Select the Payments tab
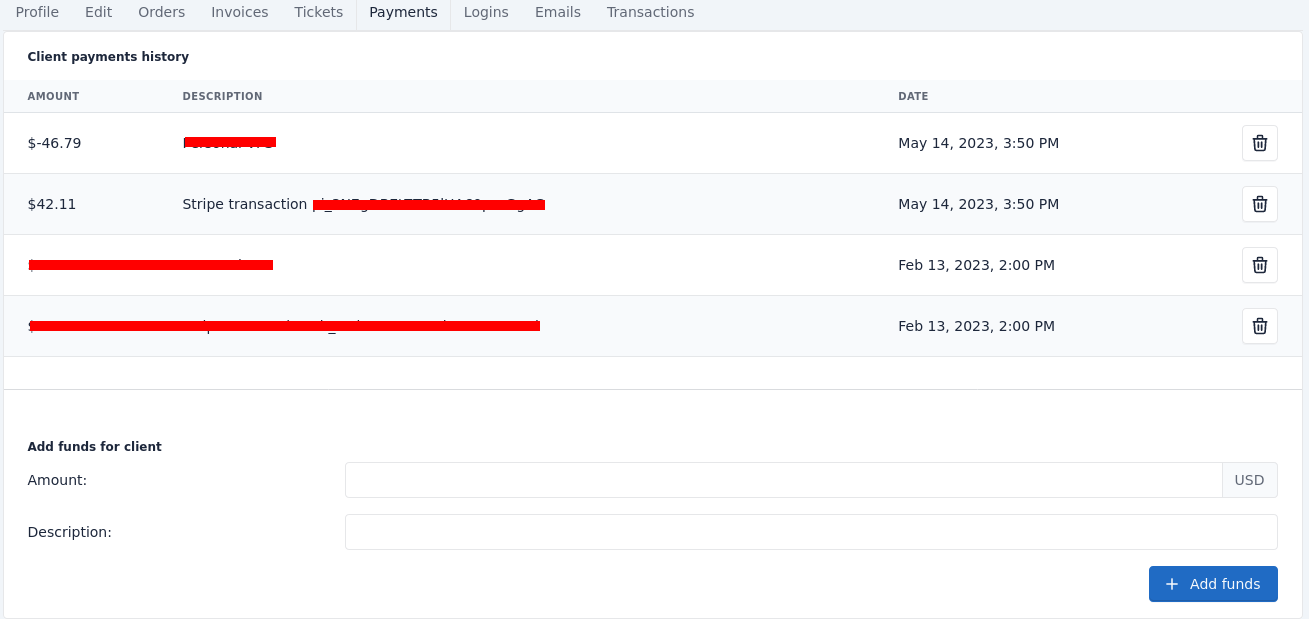This screenshot has height=619, width=1309. 403,12
